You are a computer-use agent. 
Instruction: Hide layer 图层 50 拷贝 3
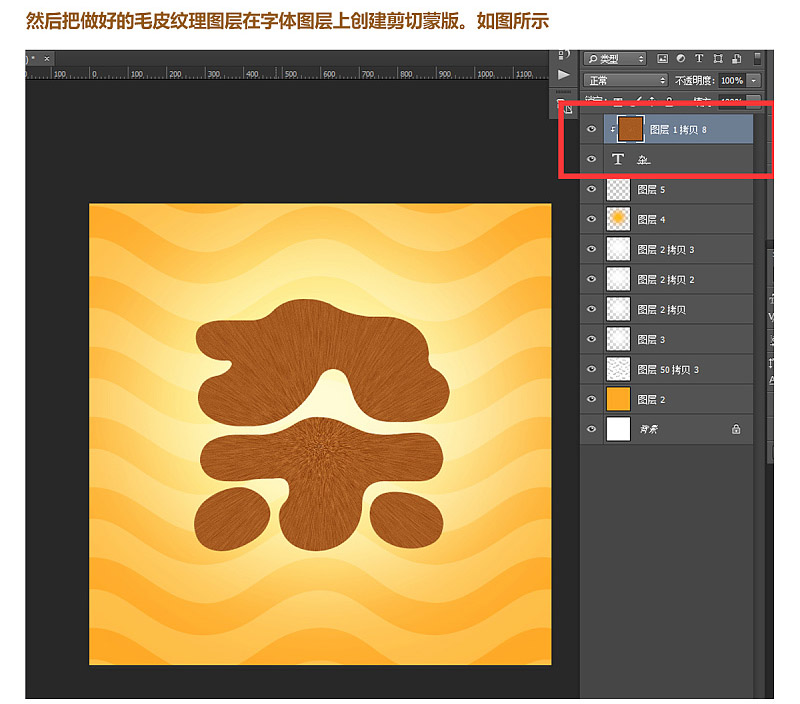point(591,369)
